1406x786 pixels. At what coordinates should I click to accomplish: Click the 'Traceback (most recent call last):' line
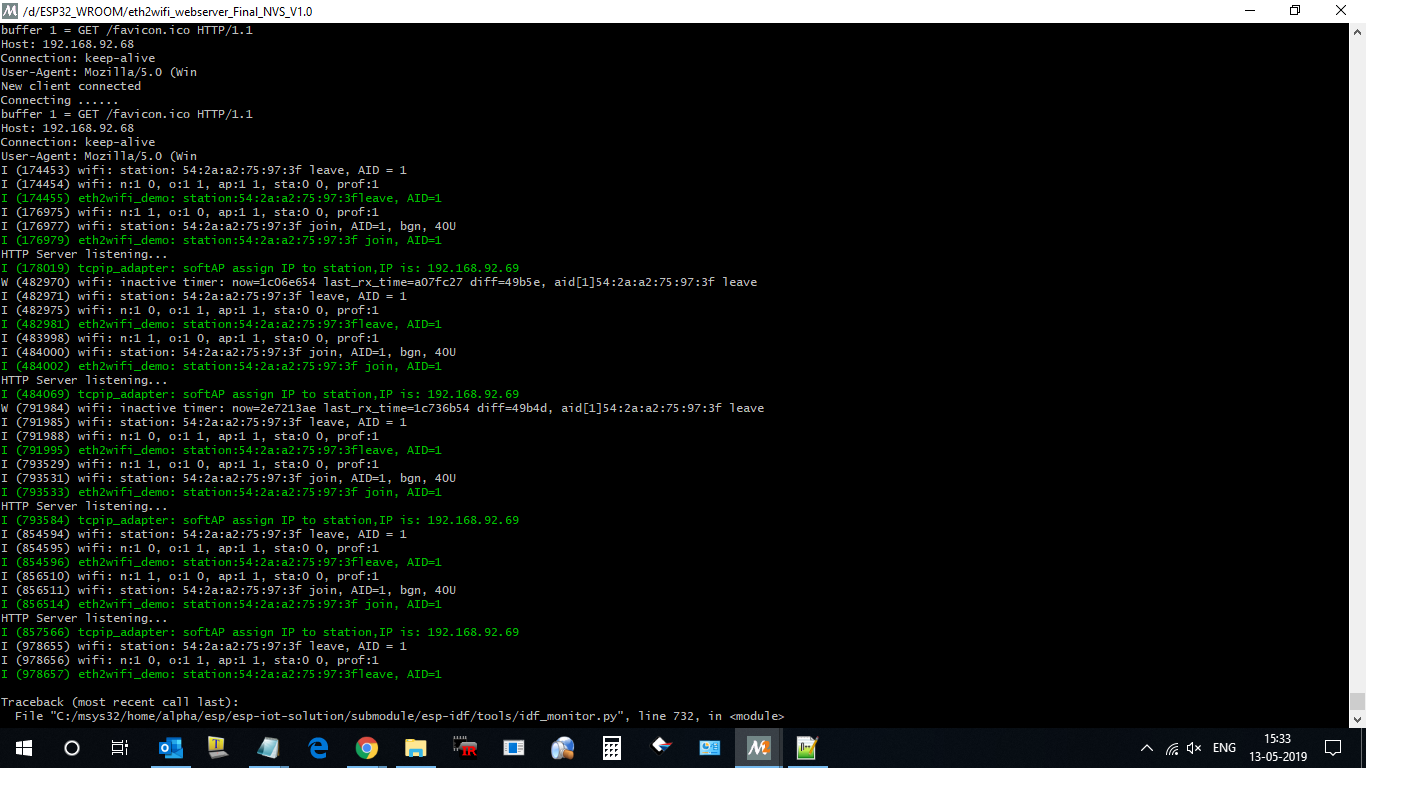(x=120, y=702)
